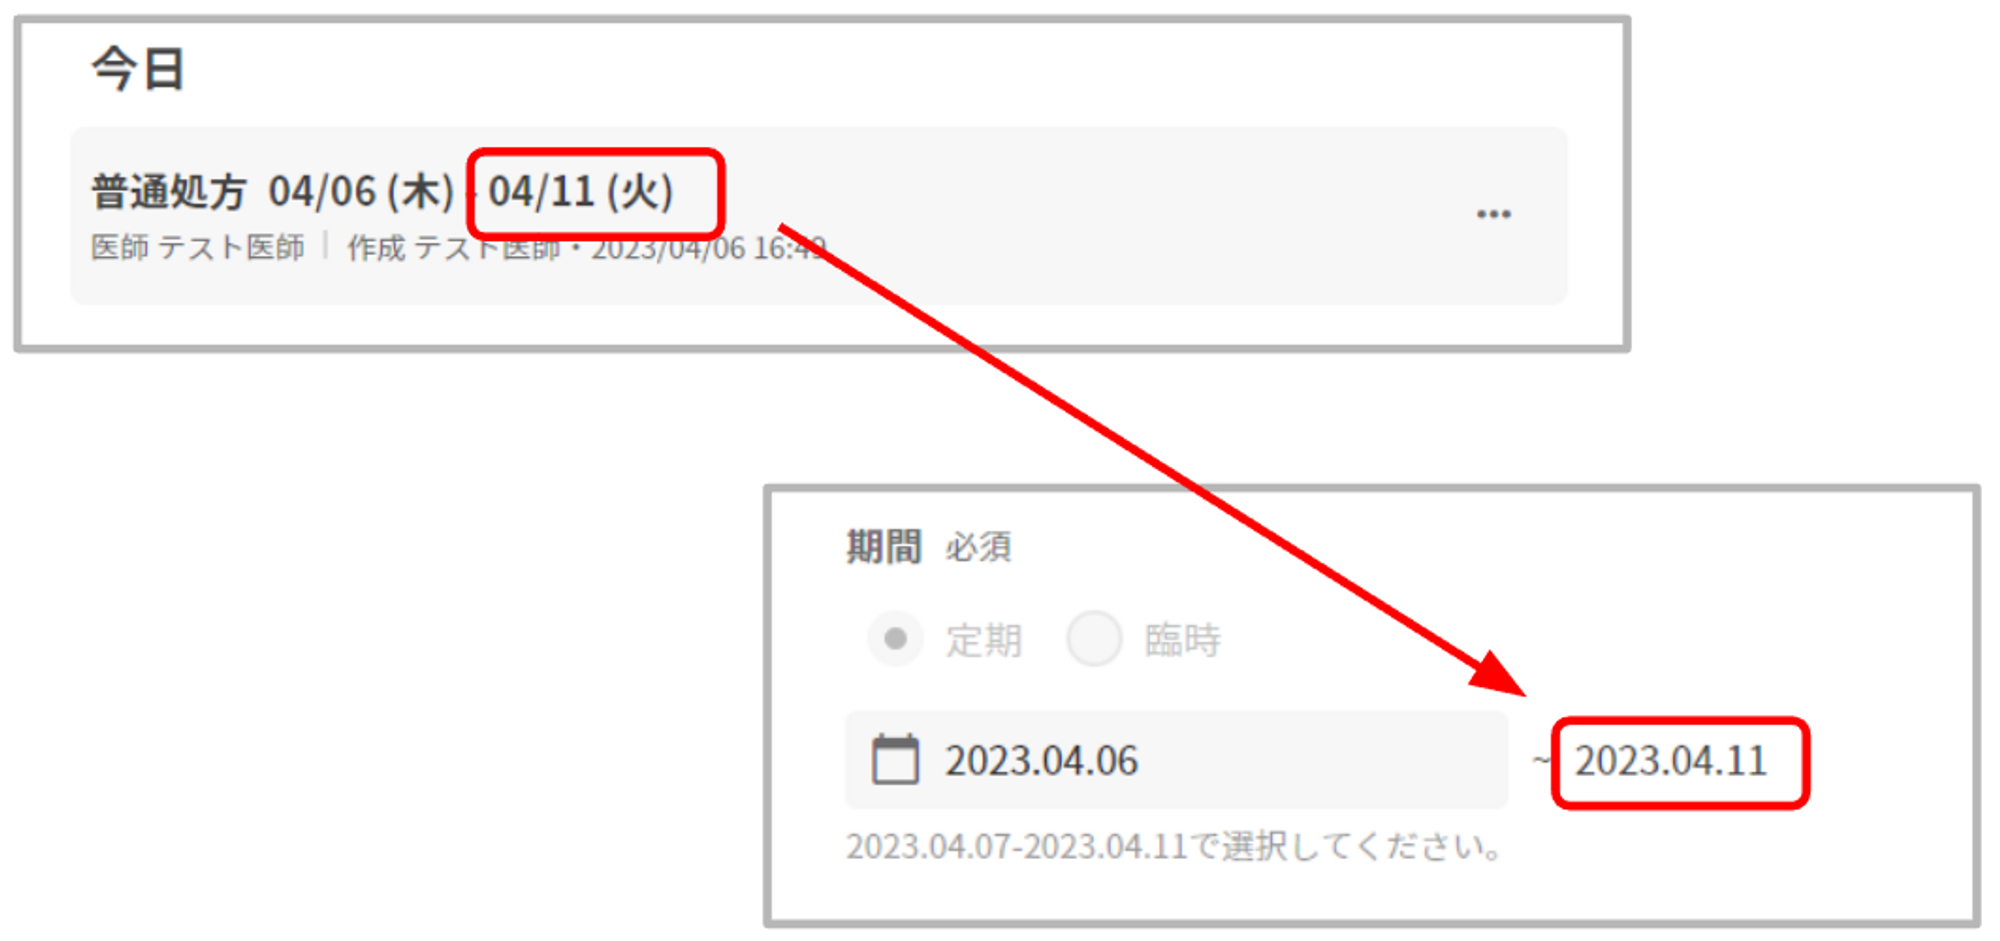
Task: Click the 必須 required indicator
Action: (x=978, y=547)
